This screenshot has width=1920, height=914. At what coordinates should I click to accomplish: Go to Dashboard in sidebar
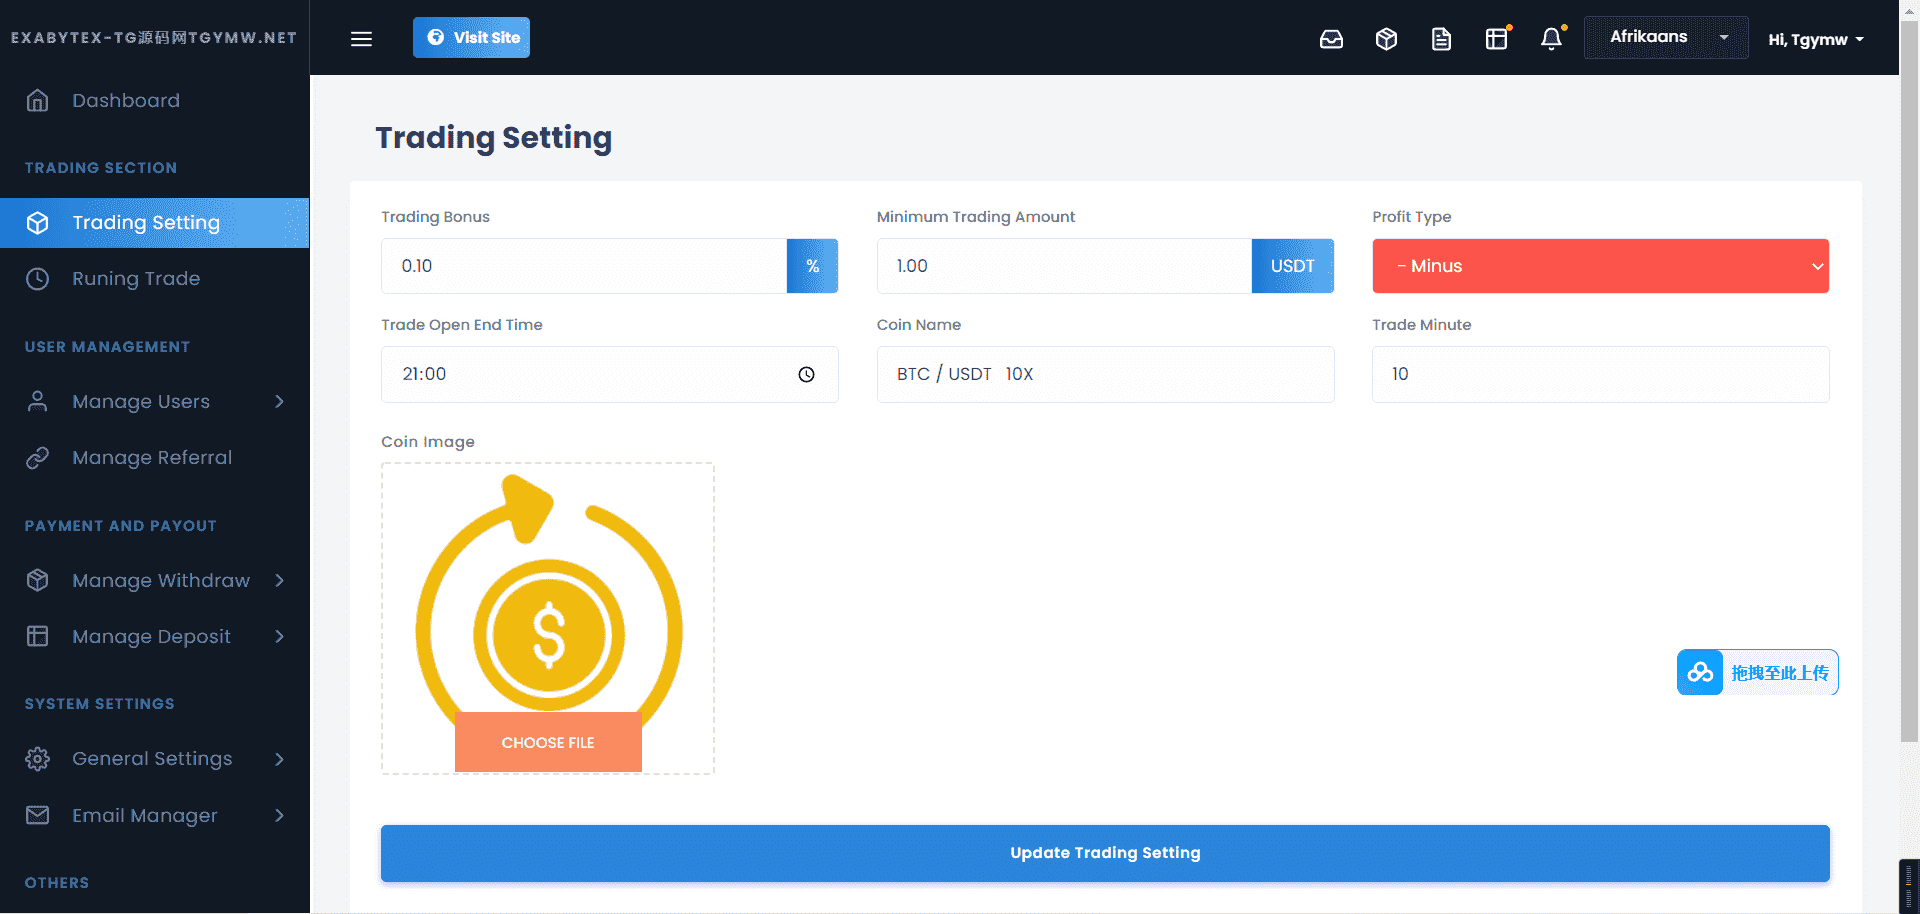coord(126,101)
